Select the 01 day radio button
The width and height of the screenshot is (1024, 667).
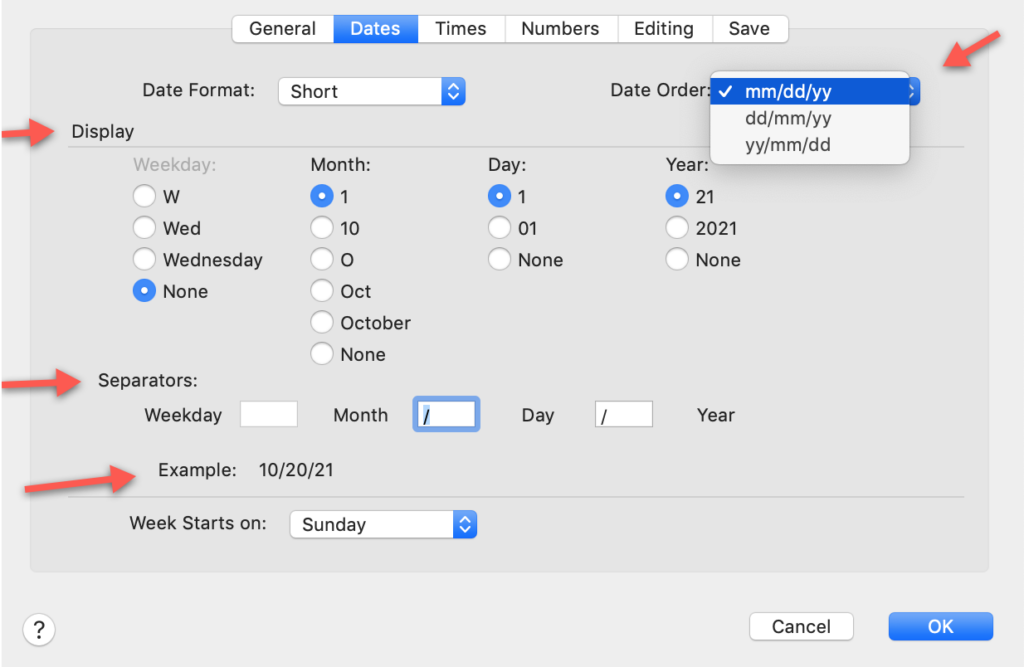(500, 229)
